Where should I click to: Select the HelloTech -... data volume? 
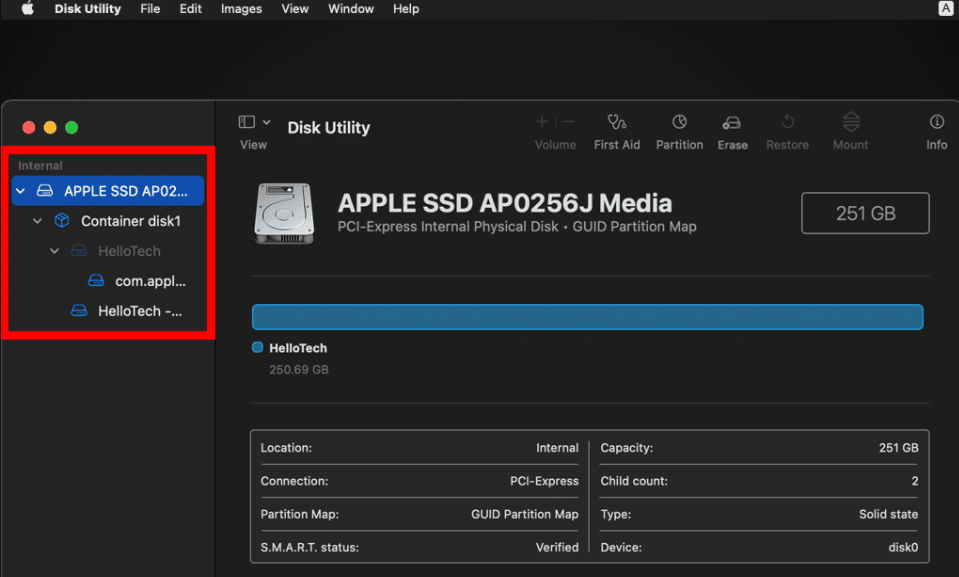coord(140,311)
